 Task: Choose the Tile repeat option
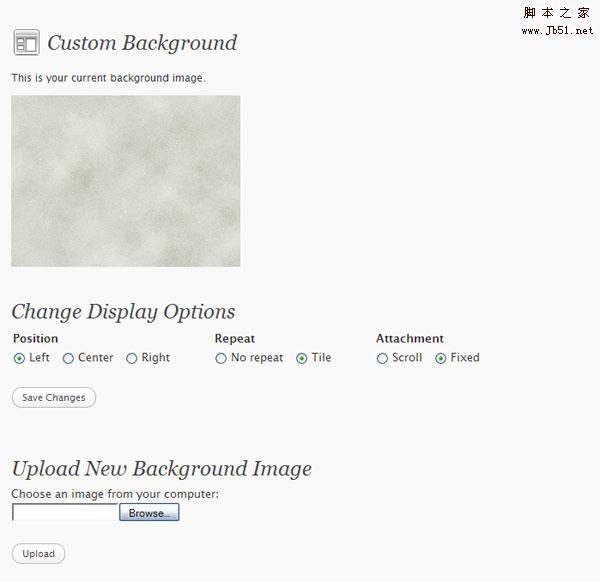pos(302,359)
